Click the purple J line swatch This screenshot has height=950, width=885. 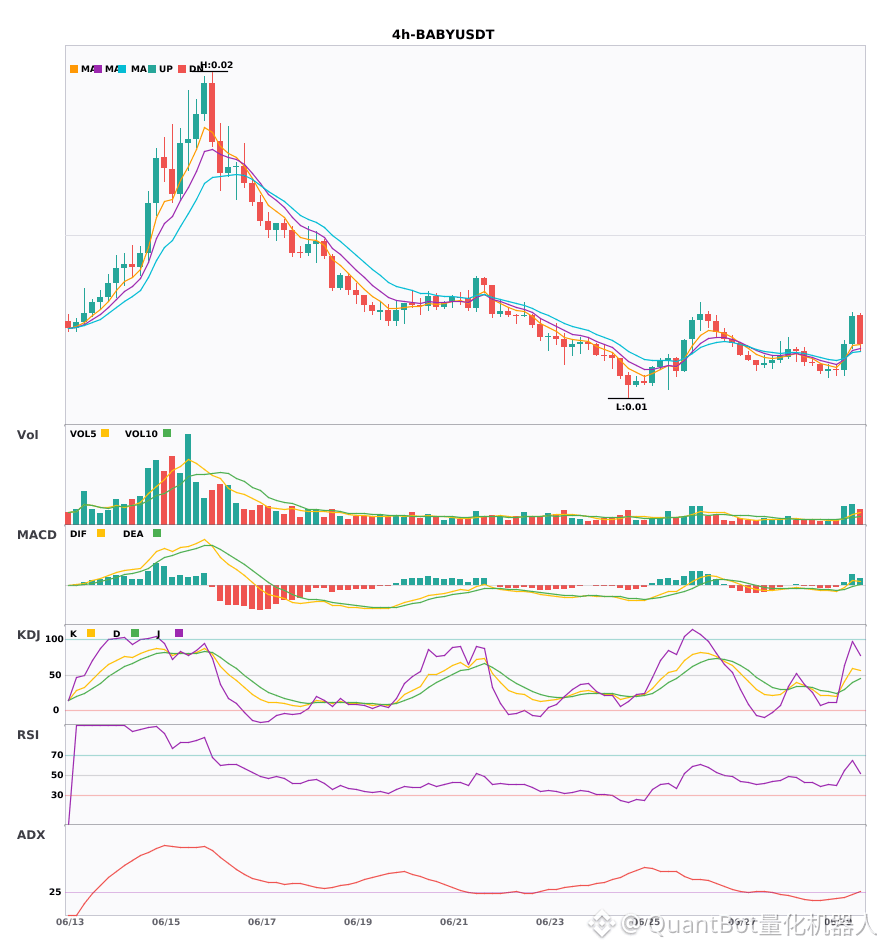pyautogui.click(x=179, y=633)
